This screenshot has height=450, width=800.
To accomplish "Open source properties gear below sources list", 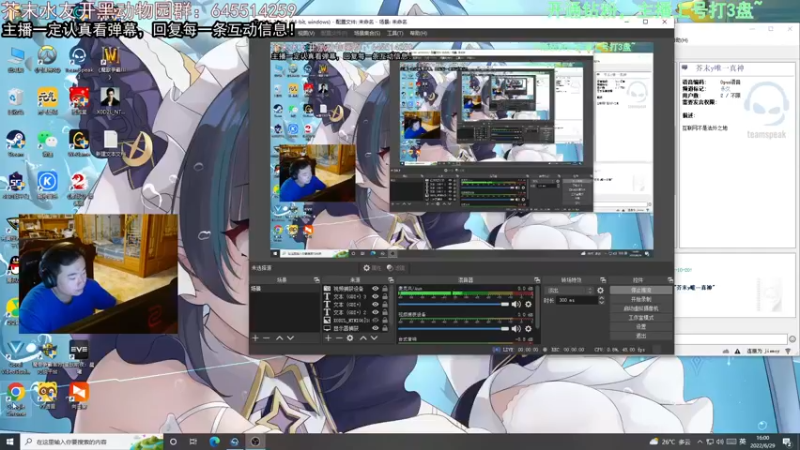I will pyautogui.click(x=350, y=338).
